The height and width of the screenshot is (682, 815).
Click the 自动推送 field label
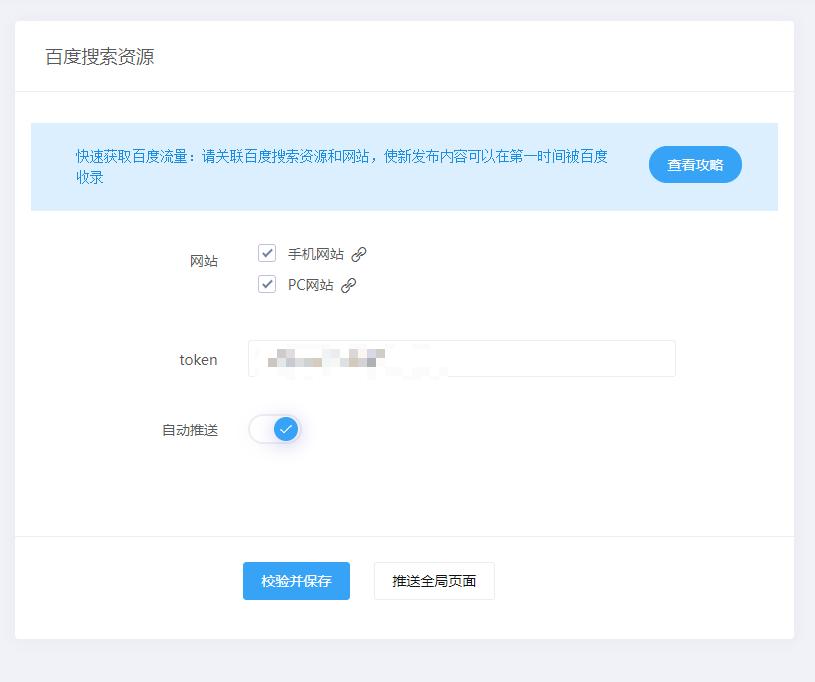pos(189,428)
